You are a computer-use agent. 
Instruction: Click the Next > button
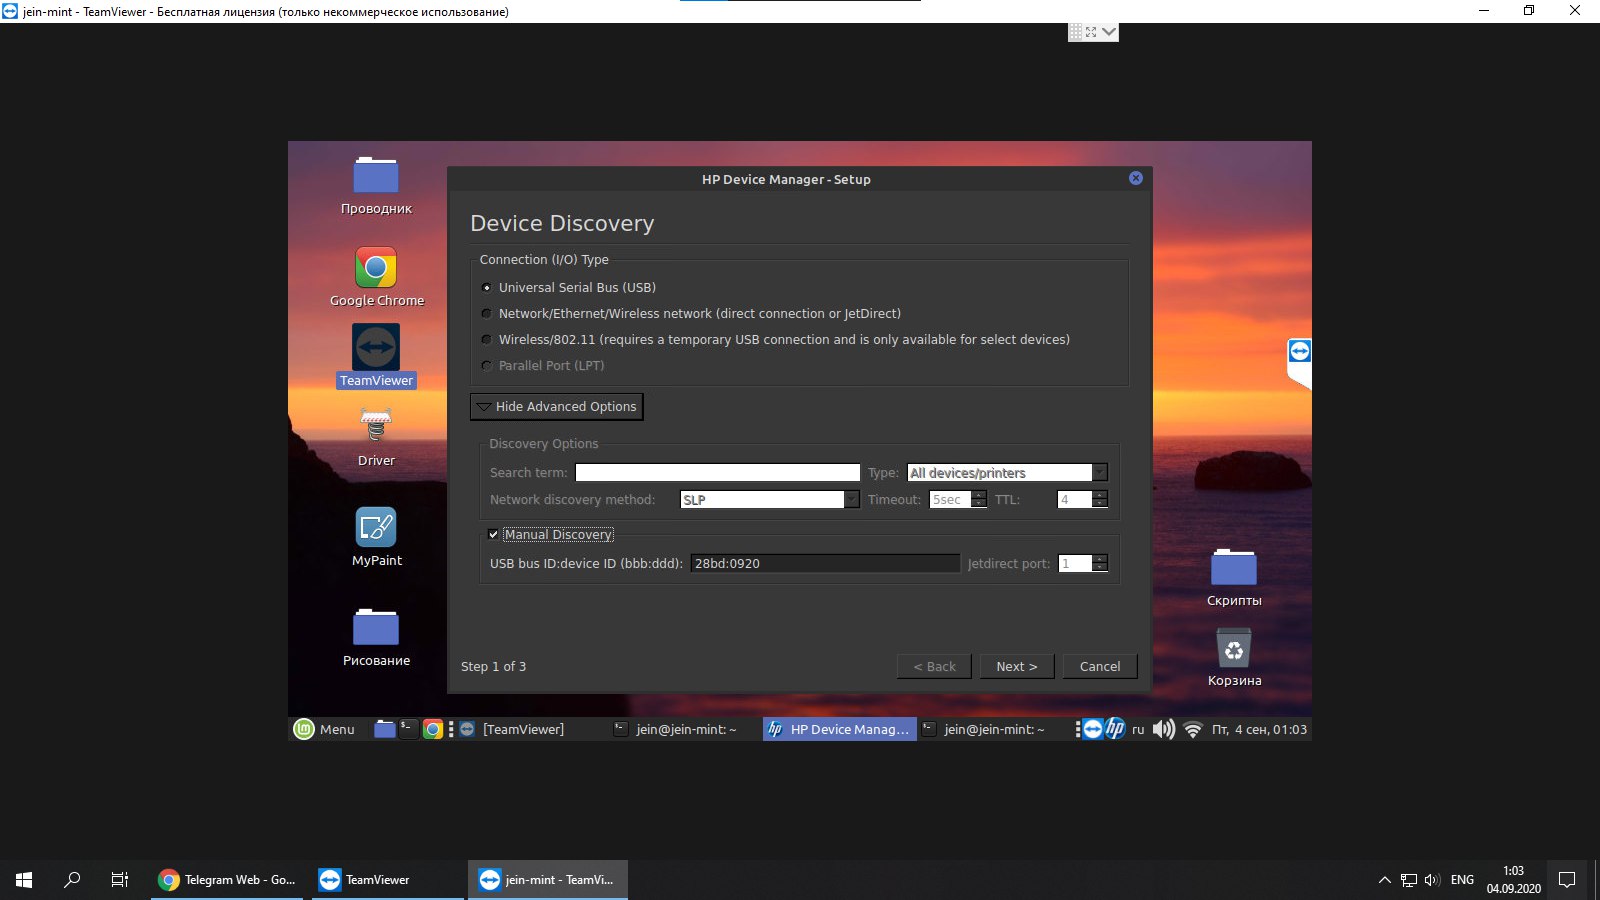[x=1016, y=666]
